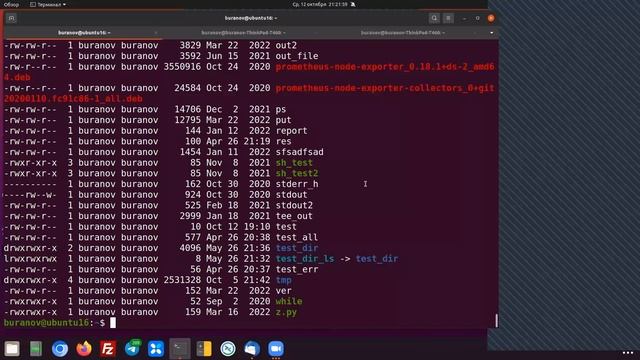640x360 pixels.
Task: Open the Files manager from the dock
Action: (x=12, y=349)
